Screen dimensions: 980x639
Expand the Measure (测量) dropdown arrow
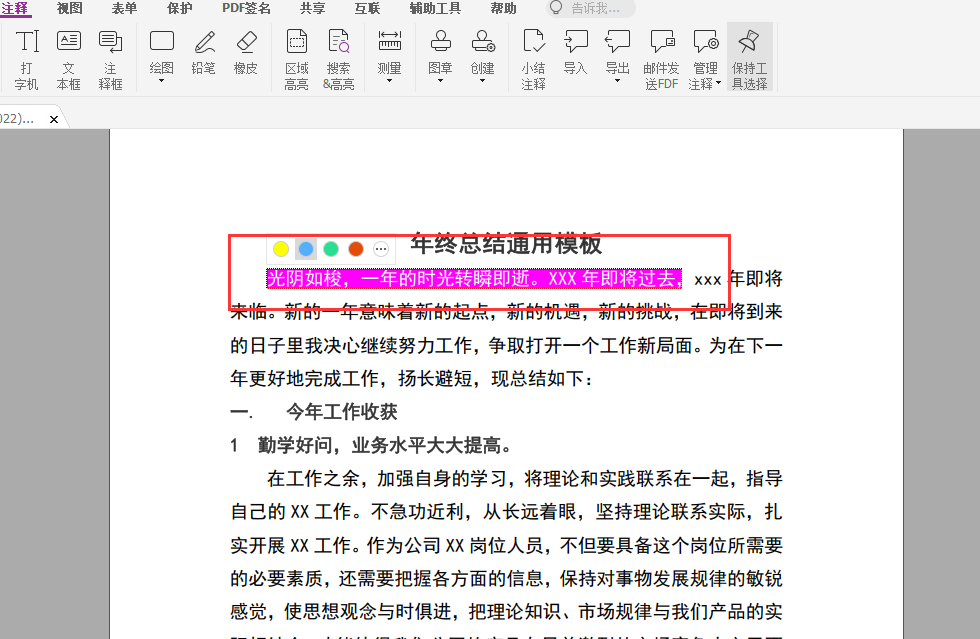(x=389, y=81)
